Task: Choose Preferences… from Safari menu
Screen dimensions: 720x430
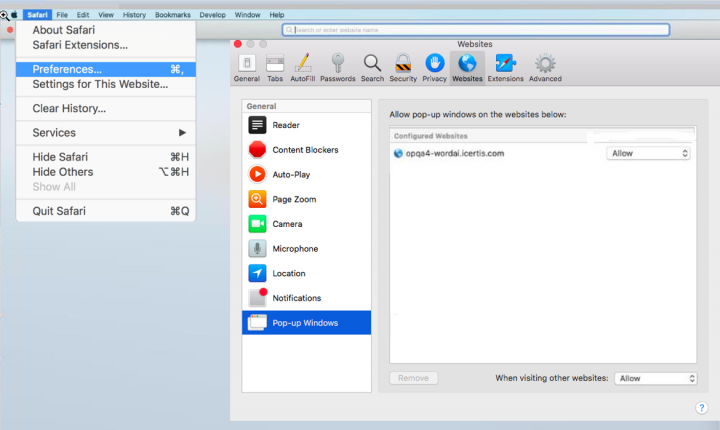Action: [106, 69]
